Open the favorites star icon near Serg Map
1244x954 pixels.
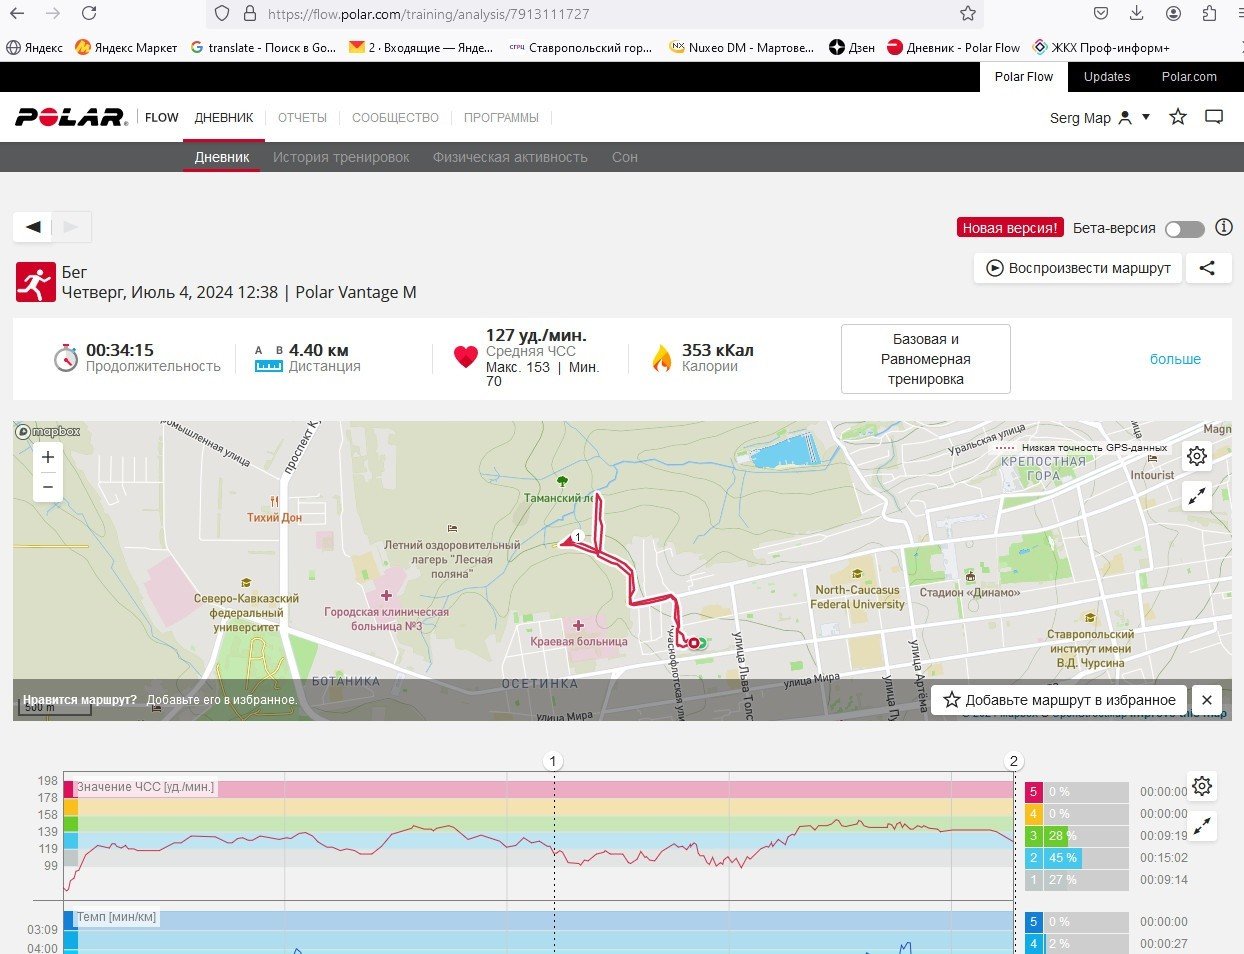1178,117
